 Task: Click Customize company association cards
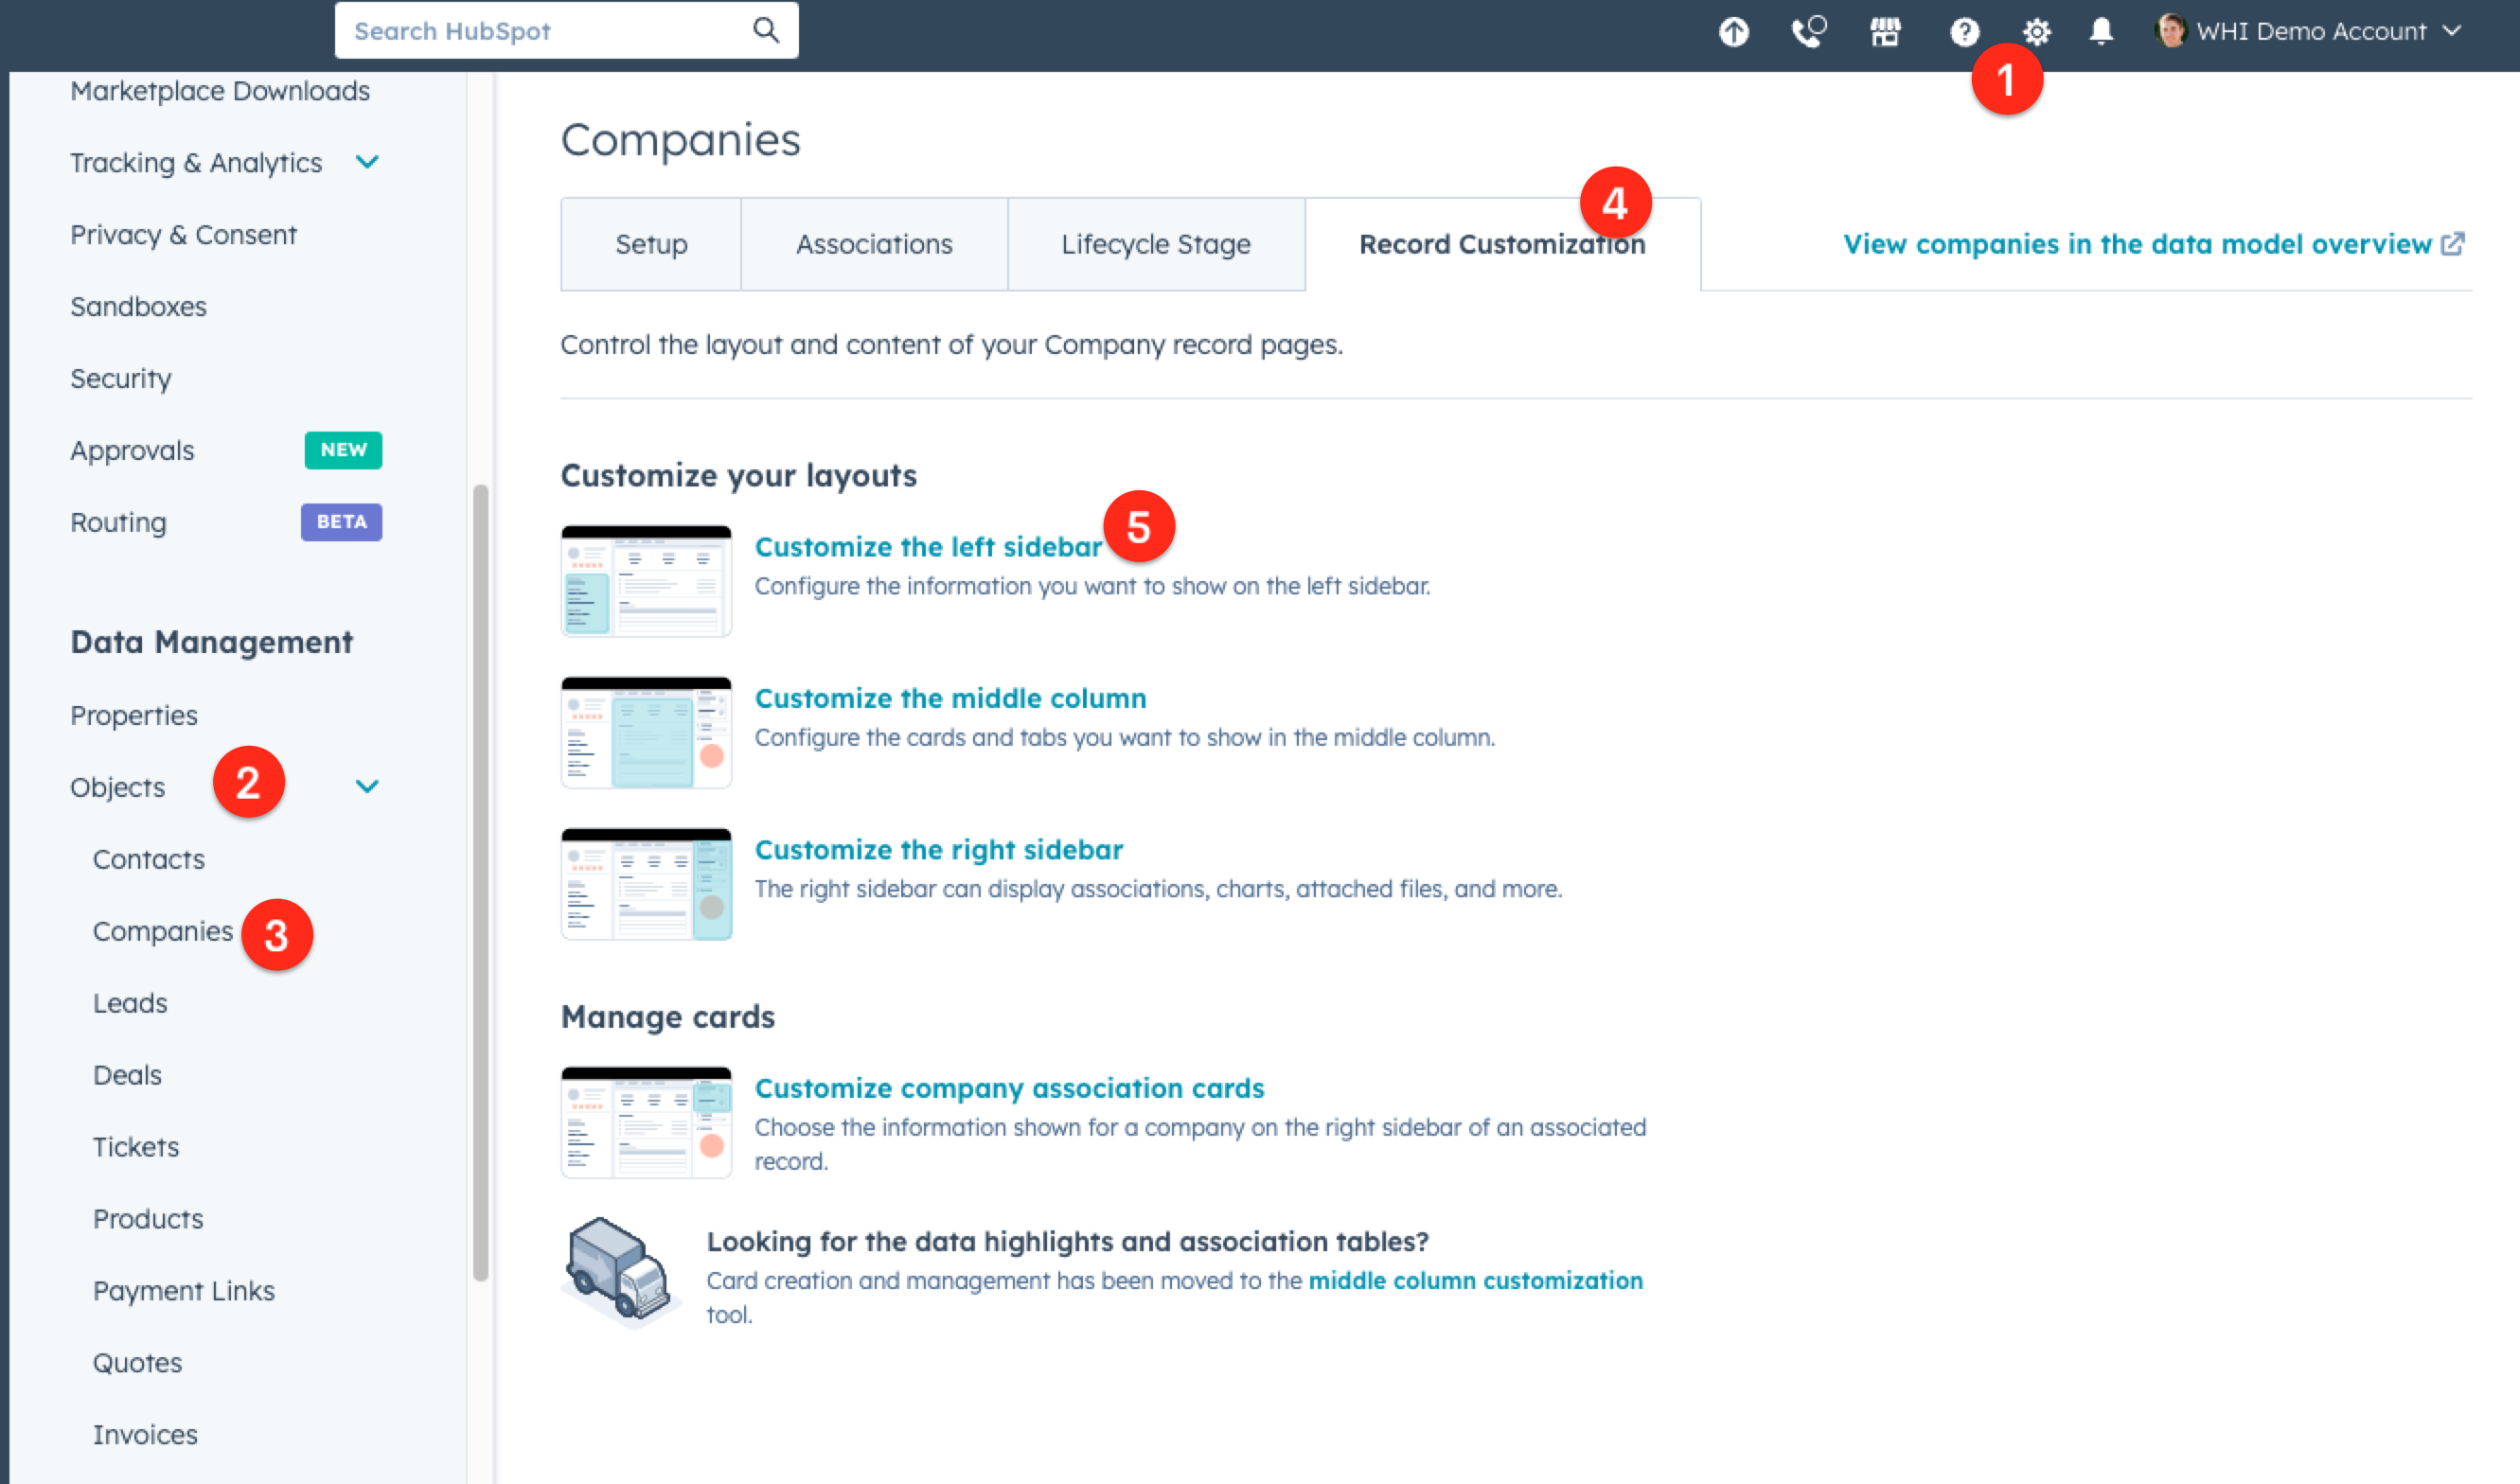[1010, 1088]
